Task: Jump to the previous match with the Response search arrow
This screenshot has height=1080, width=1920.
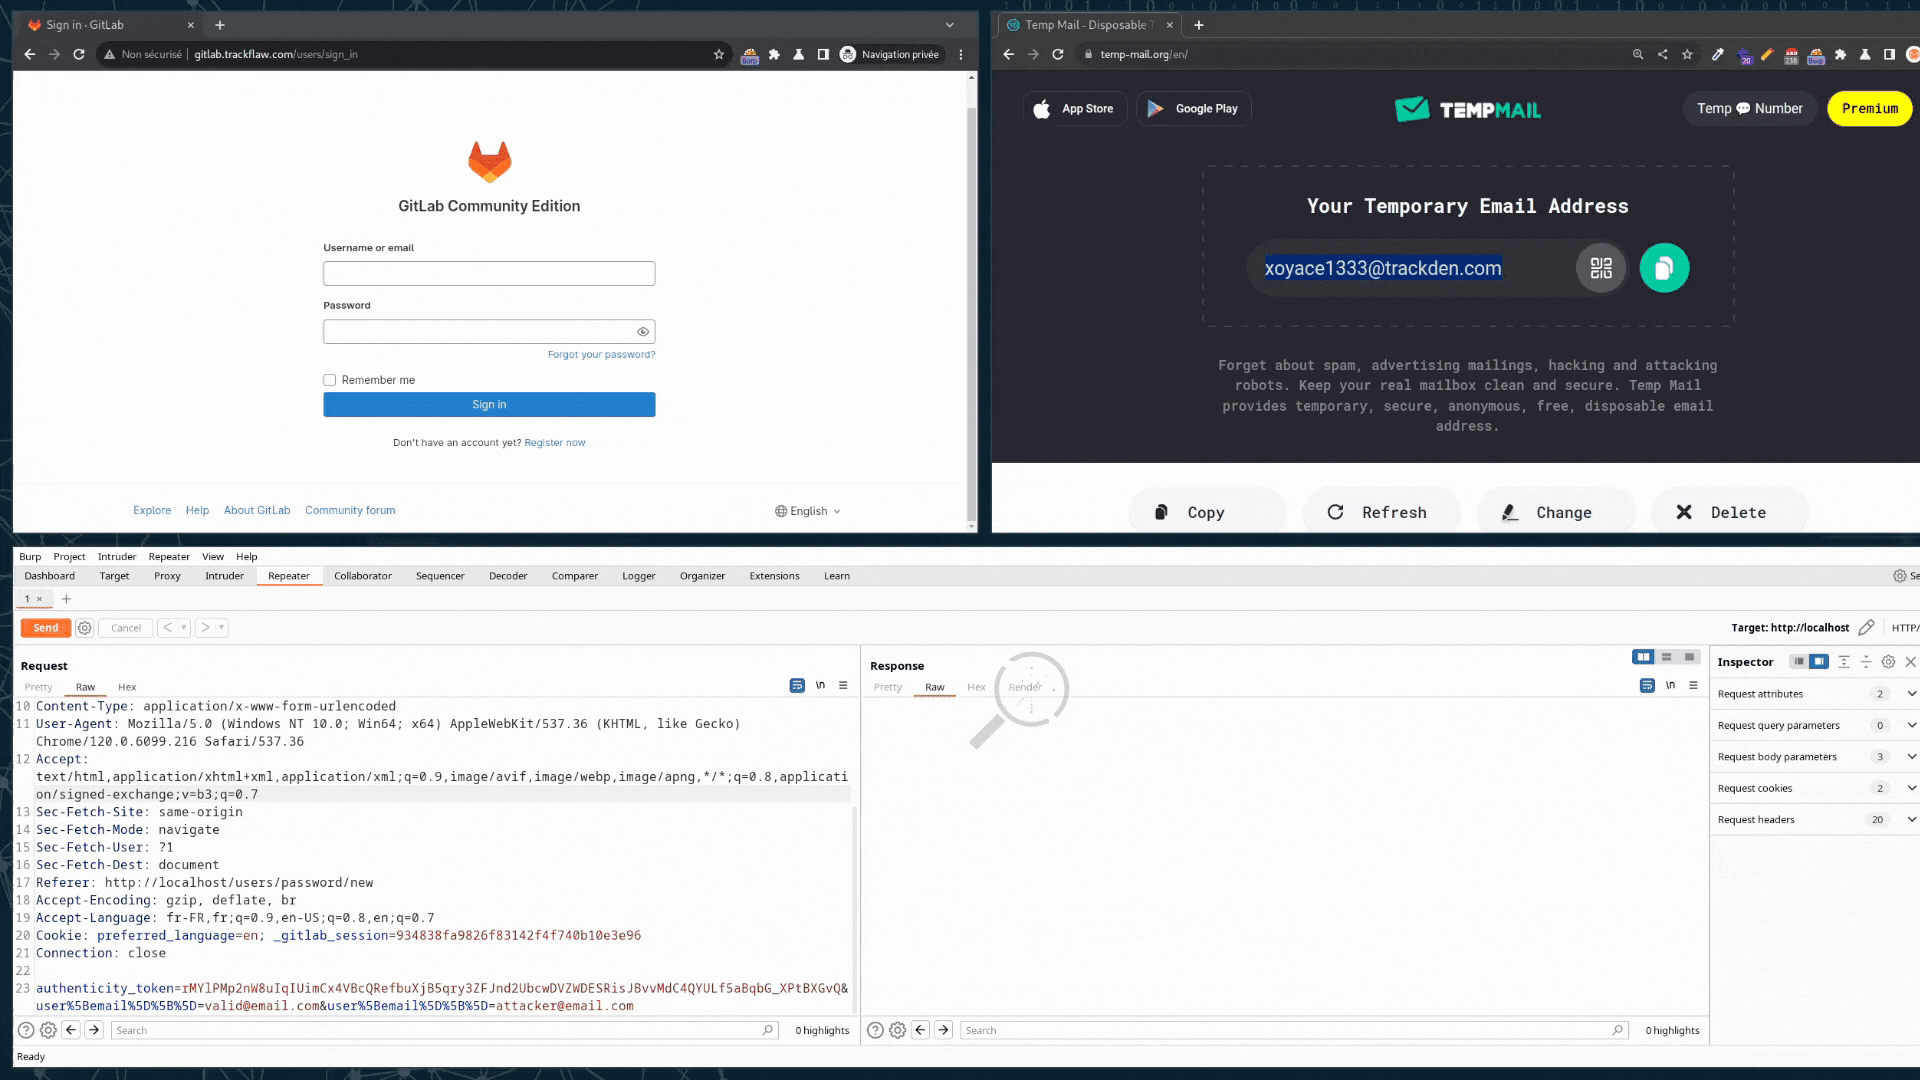Action: pyautogui.click(x=920, y=1030)
